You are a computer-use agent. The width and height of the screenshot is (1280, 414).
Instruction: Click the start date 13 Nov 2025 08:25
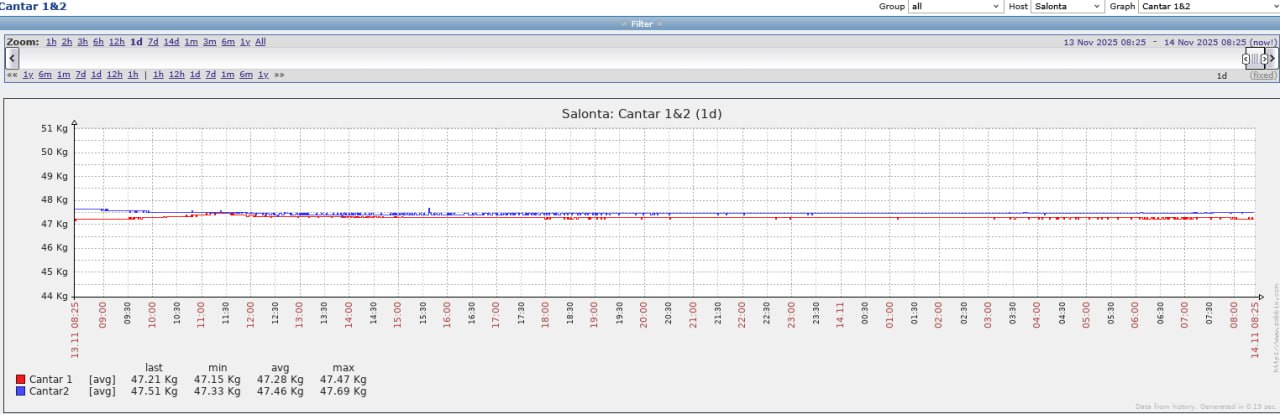tap(1105, 42)
